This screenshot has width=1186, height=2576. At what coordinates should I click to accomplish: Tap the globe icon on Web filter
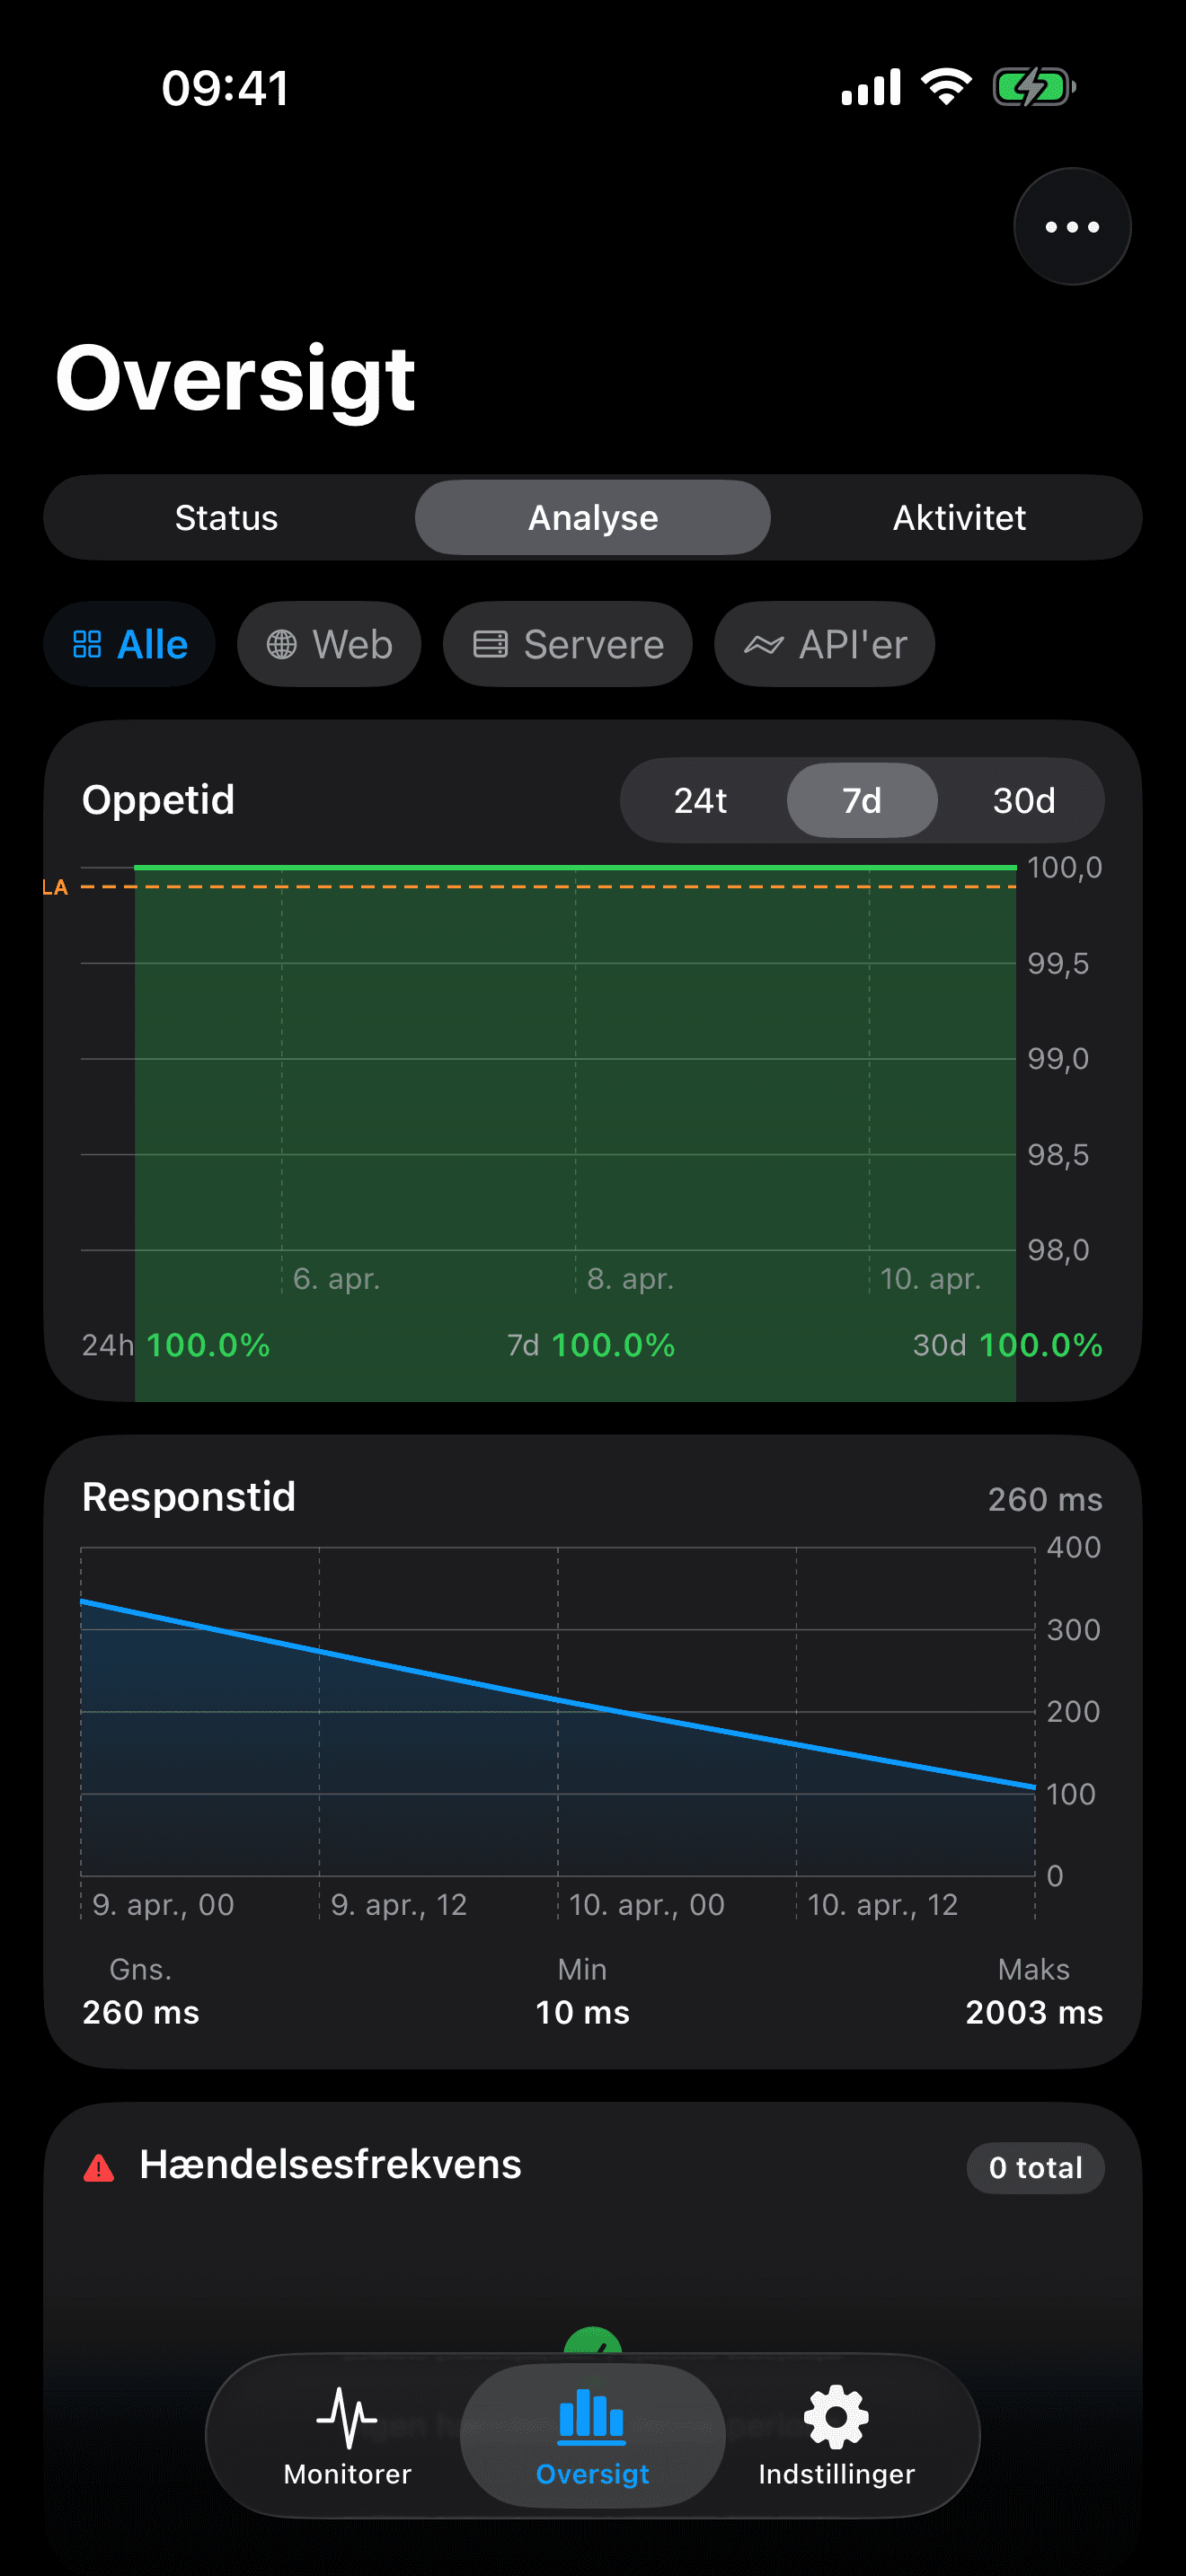[282, 645]
